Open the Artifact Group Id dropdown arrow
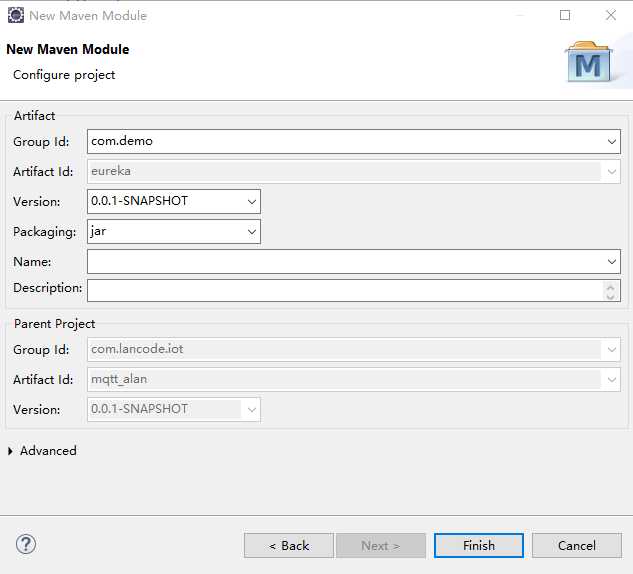This screenshot has height=574, width=633. (x=612, y=142)
